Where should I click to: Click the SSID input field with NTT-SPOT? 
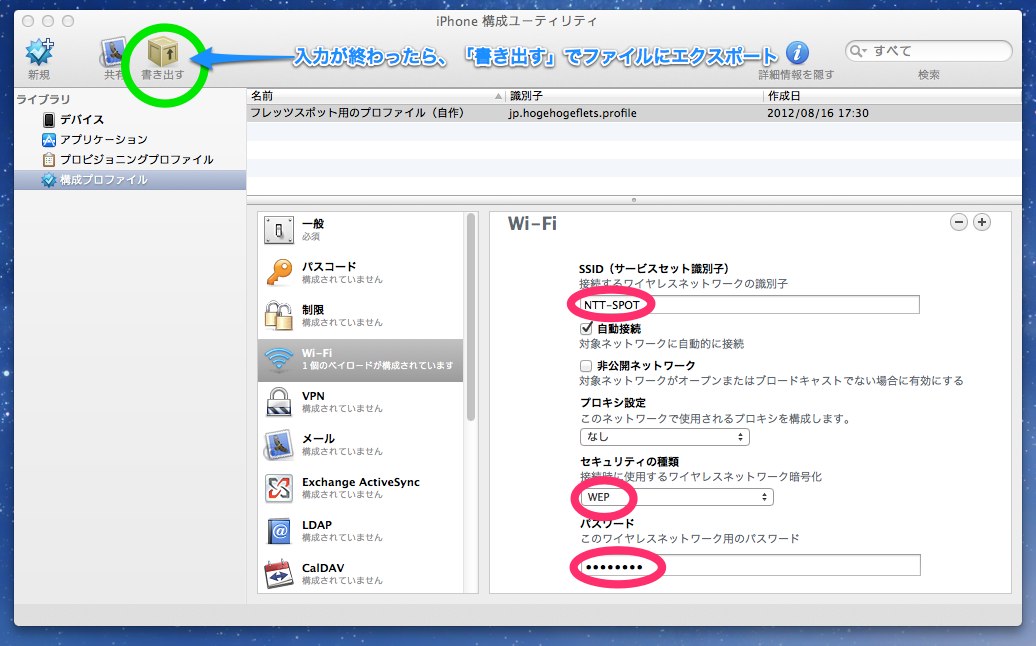[749, 305]
